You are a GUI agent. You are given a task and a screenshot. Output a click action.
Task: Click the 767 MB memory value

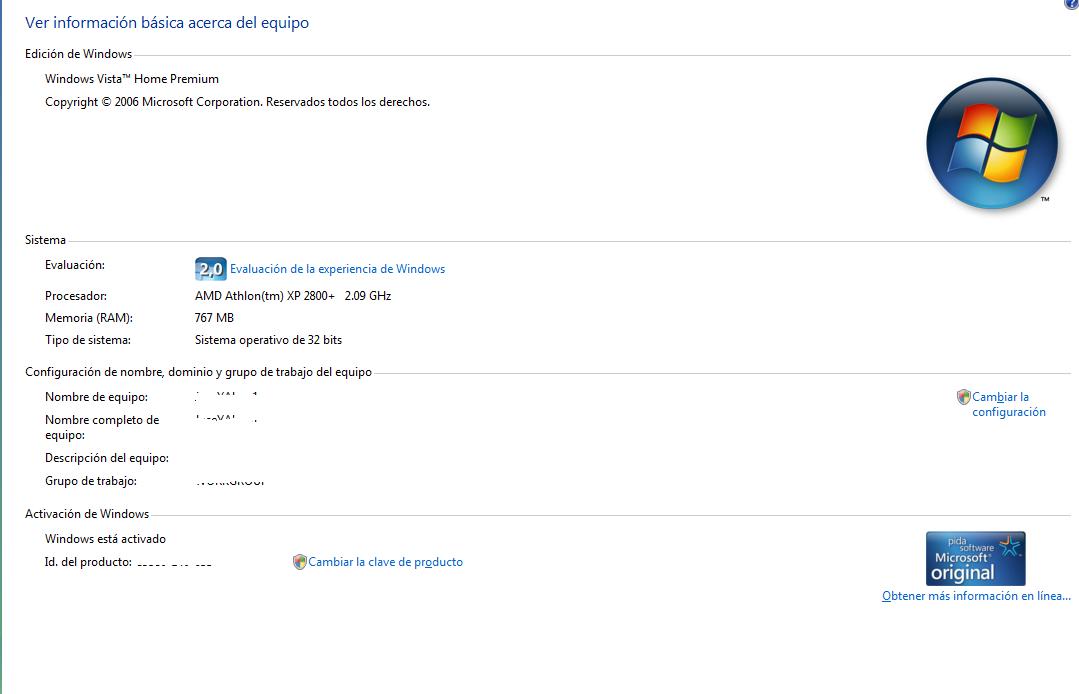pyautogui.click(x=214, y=318)
